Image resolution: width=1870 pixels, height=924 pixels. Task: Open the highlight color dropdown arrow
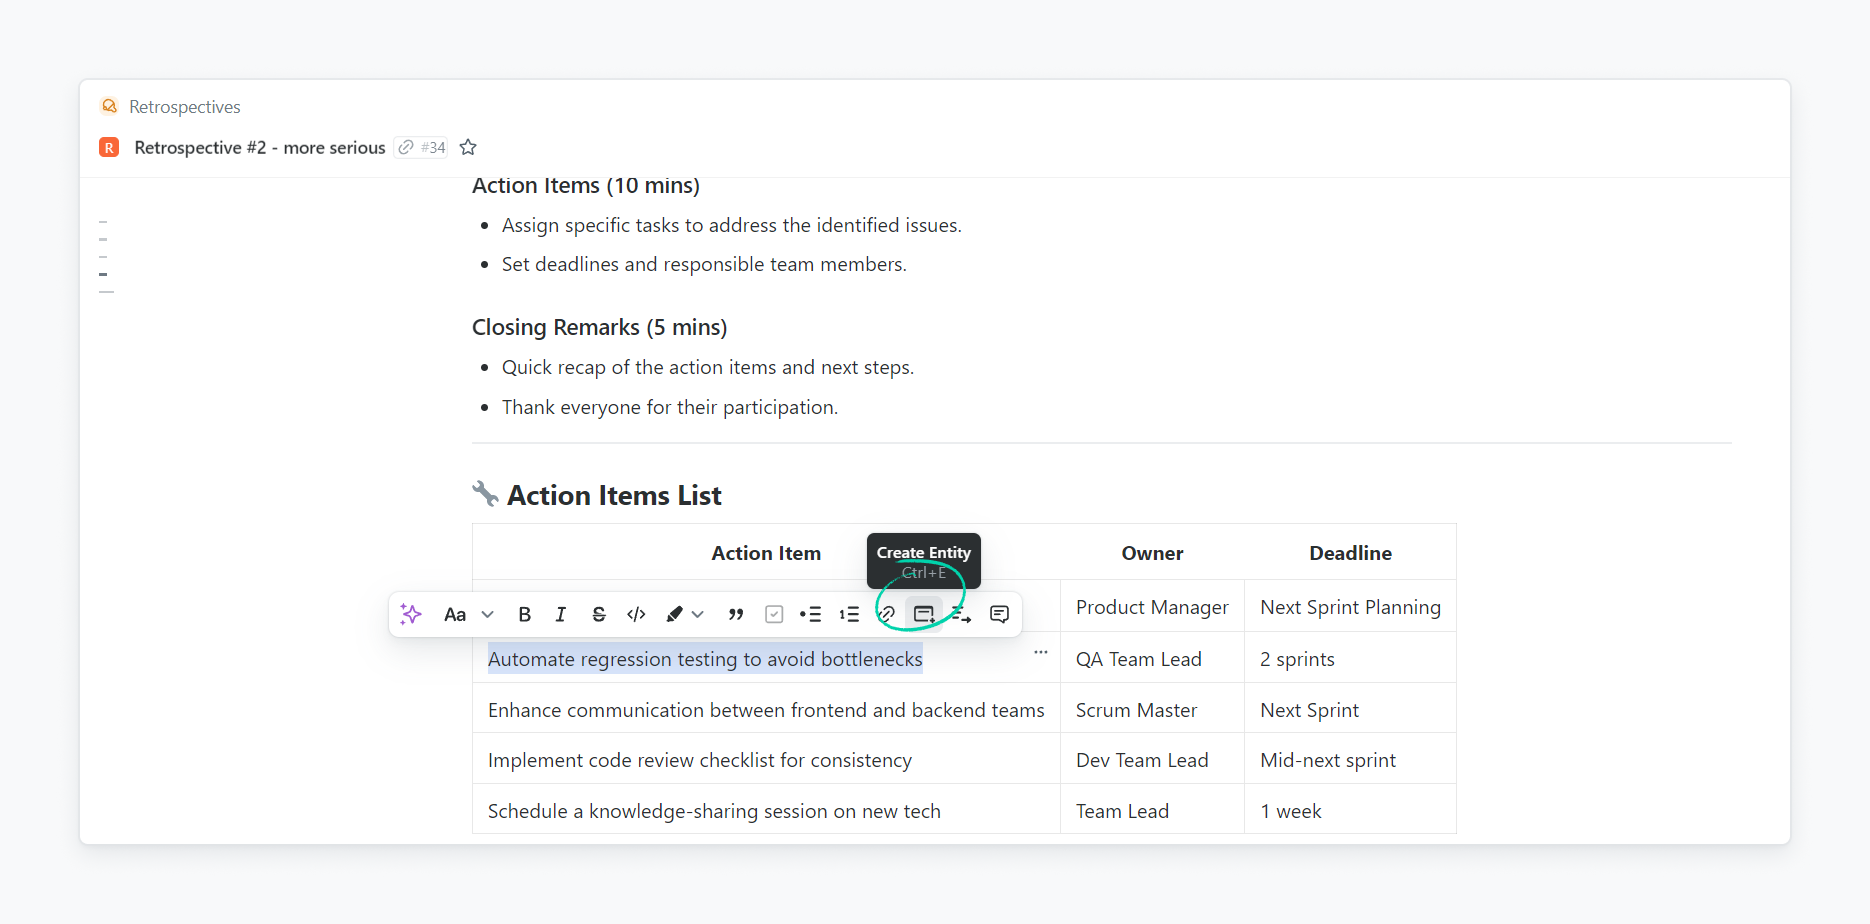(698, 614)
